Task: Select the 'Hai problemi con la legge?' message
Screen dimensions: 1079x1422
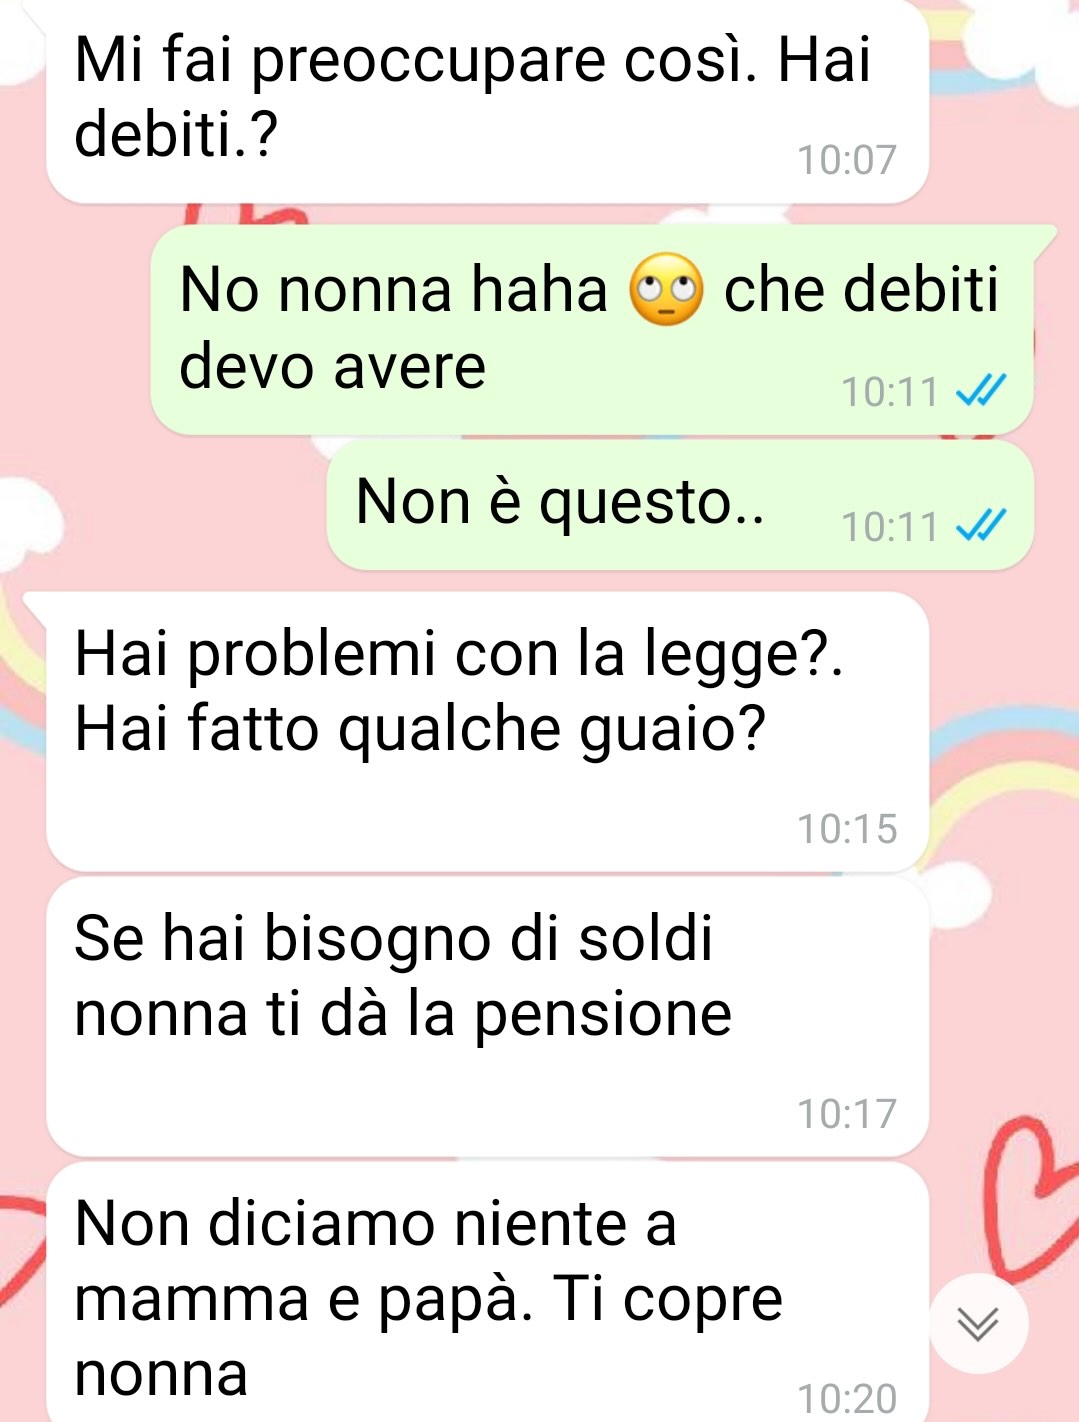Action: tap(488, 732)
